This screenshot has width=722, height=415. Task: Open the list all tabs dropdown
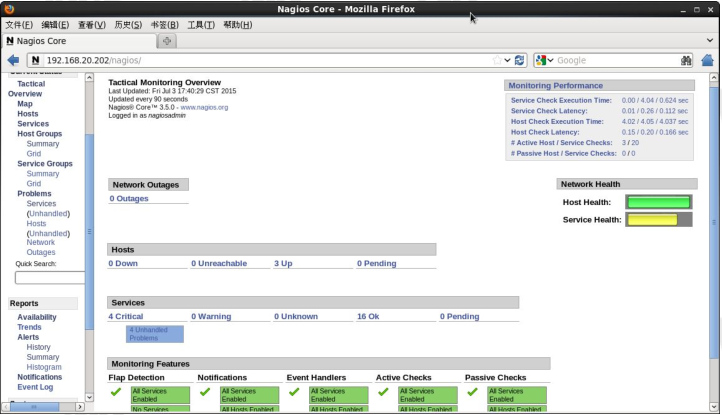(710, 41)
